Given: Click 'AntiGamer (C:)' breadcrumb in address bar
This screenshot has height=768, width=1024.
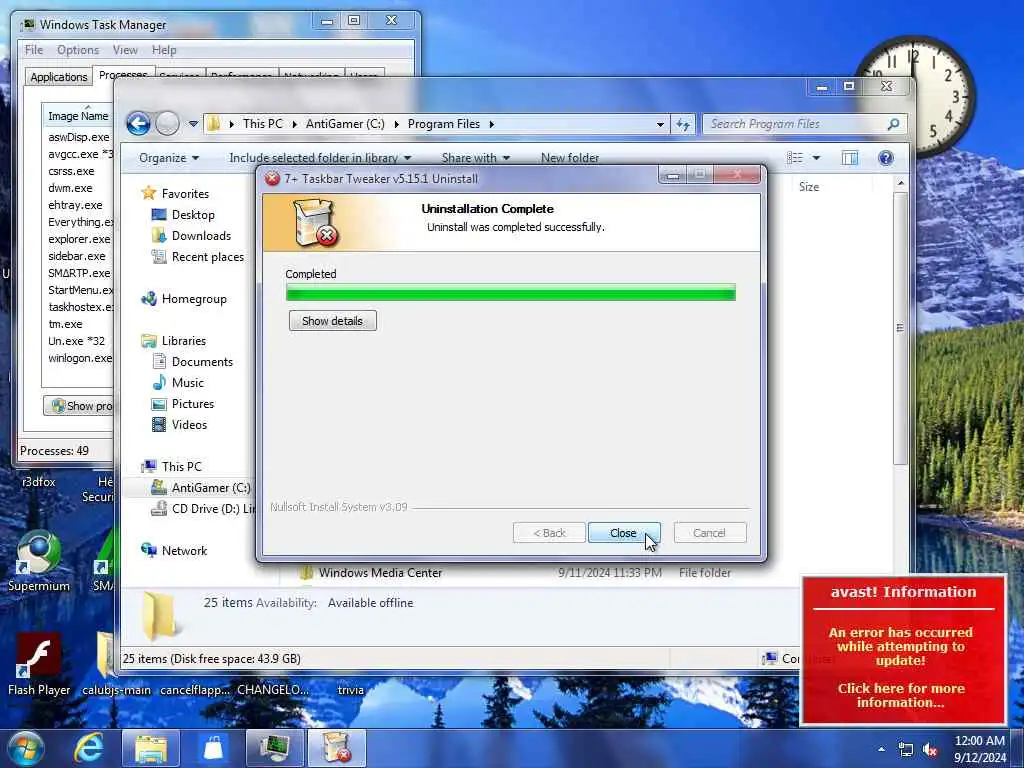Looking at the screenshot, I should 345,123.
